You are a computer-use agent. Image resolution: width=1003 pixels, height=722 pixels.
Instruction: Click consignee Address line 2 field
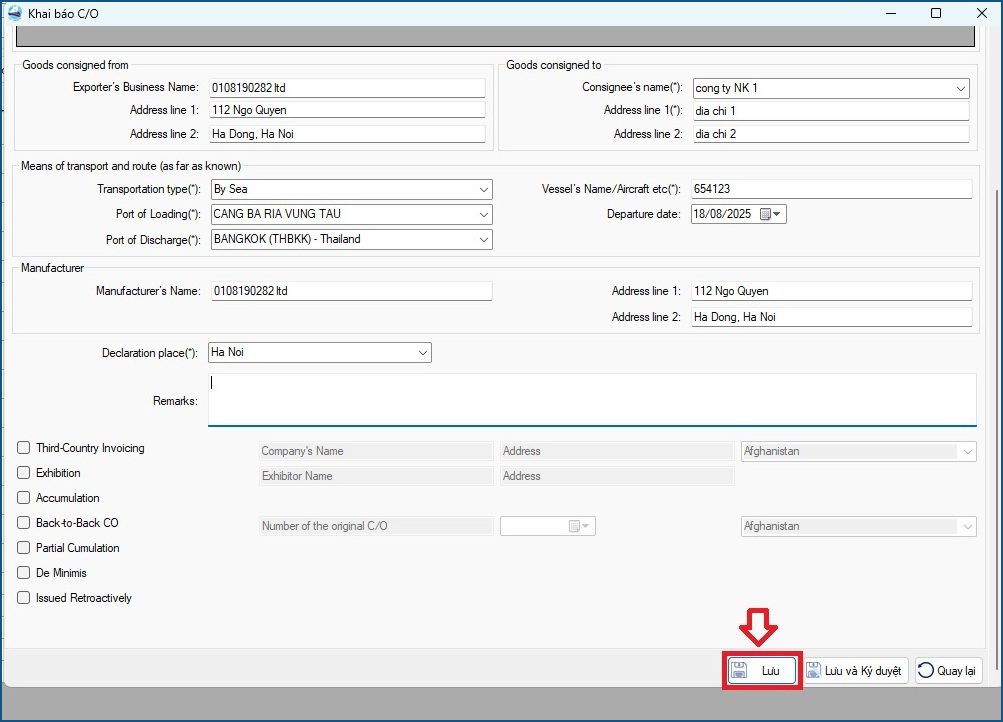(x=831, y=134)
